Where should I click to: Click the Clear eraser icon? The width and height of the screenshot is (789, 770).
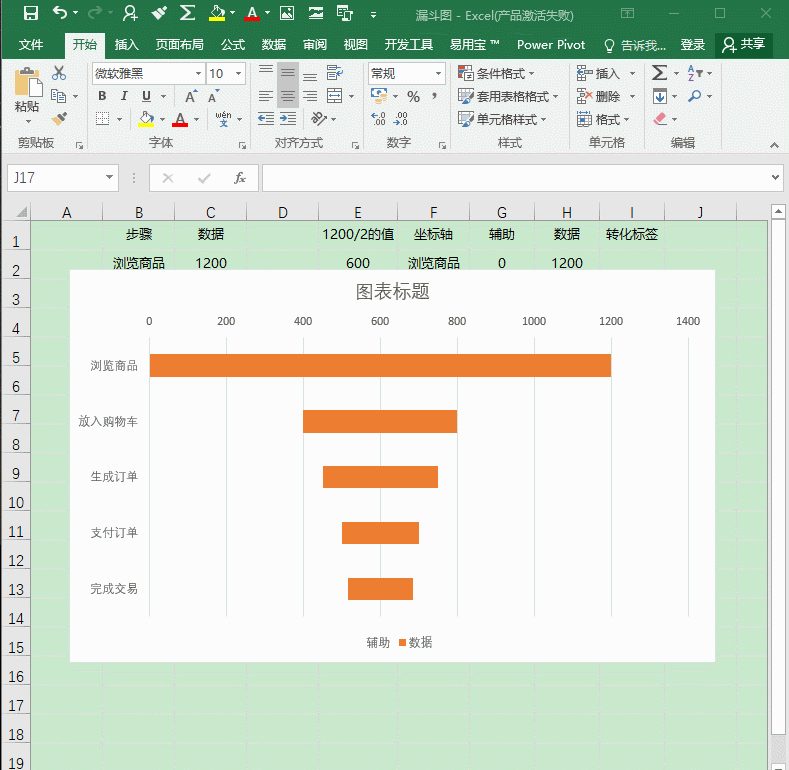pyautogui.click(x=660, y=119)
